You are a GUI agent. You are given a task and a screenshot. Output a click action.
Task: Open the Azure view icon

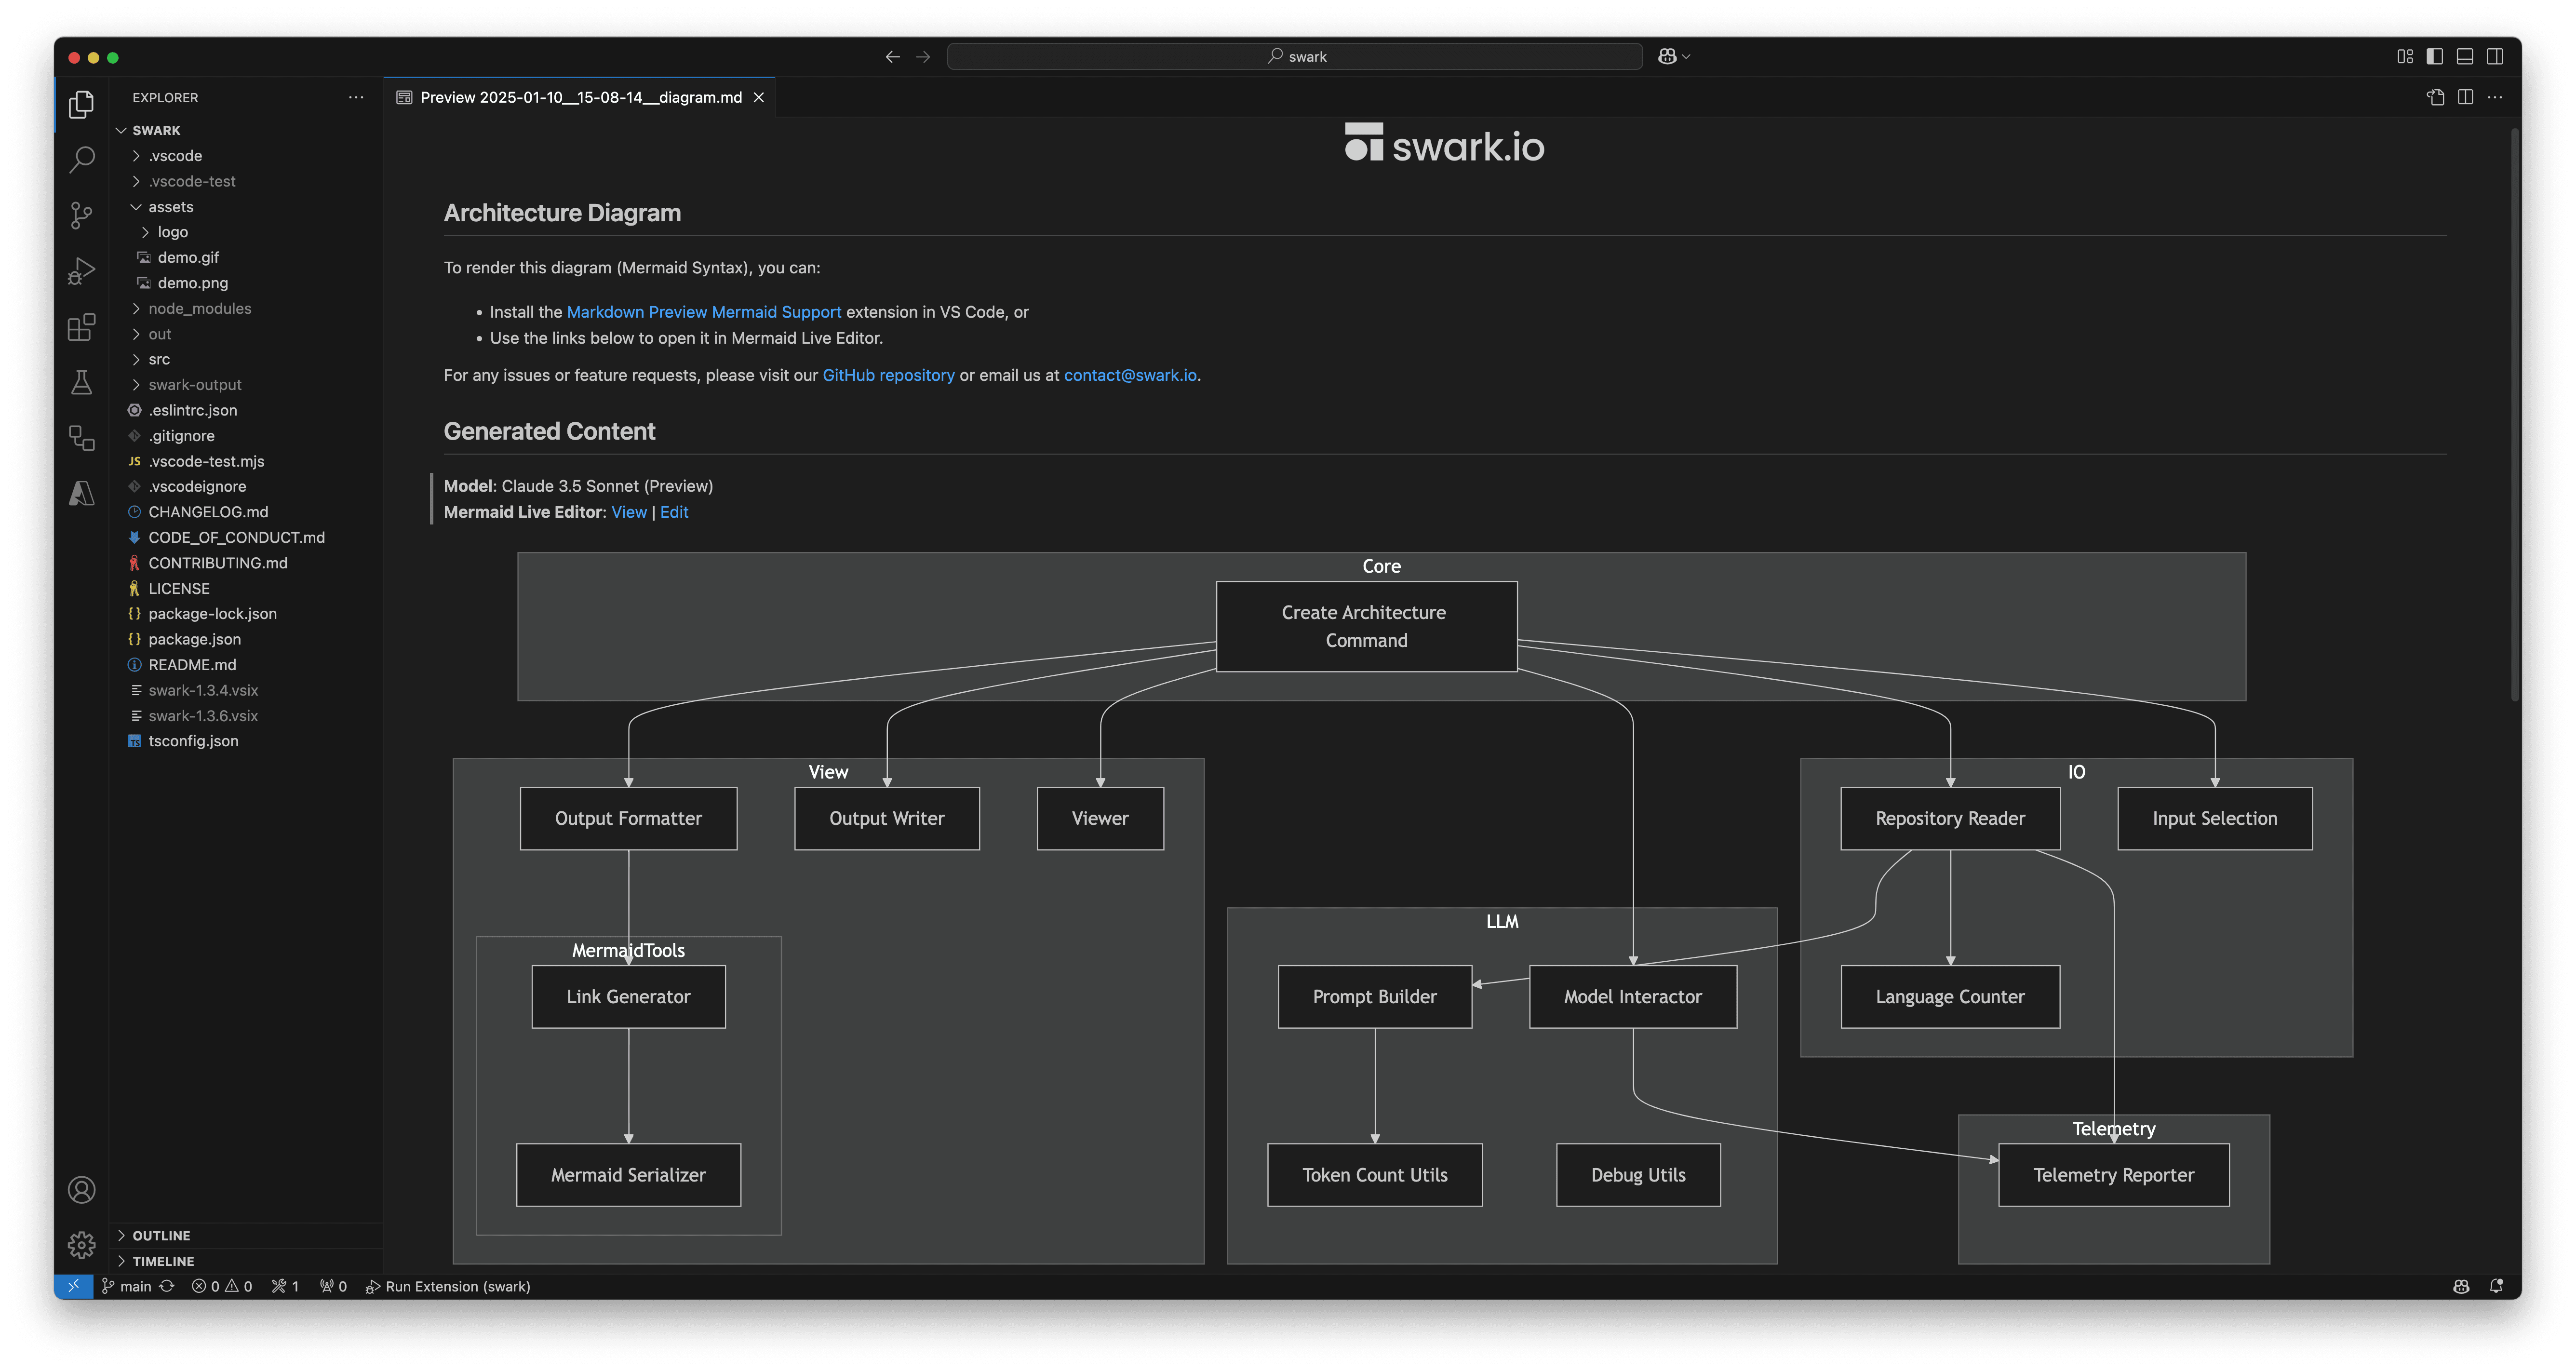[x=82, y=493]
